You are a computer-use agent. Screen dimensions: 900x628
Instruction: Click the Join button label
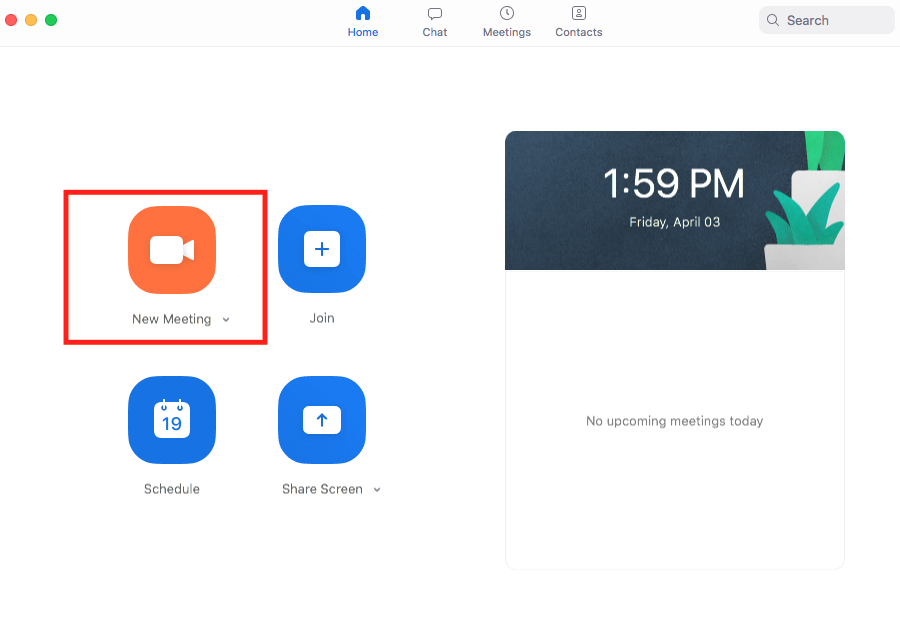coord(321,317)
